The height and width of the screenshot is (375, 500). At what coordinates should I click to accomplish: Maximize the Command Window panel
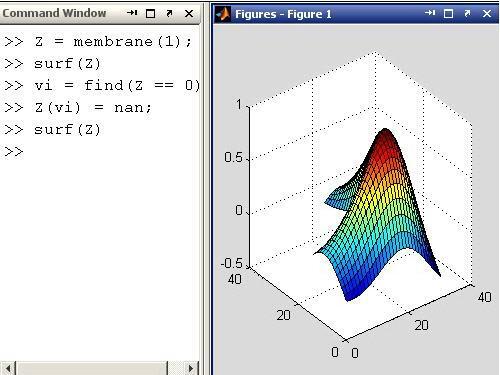click(151, 13)
